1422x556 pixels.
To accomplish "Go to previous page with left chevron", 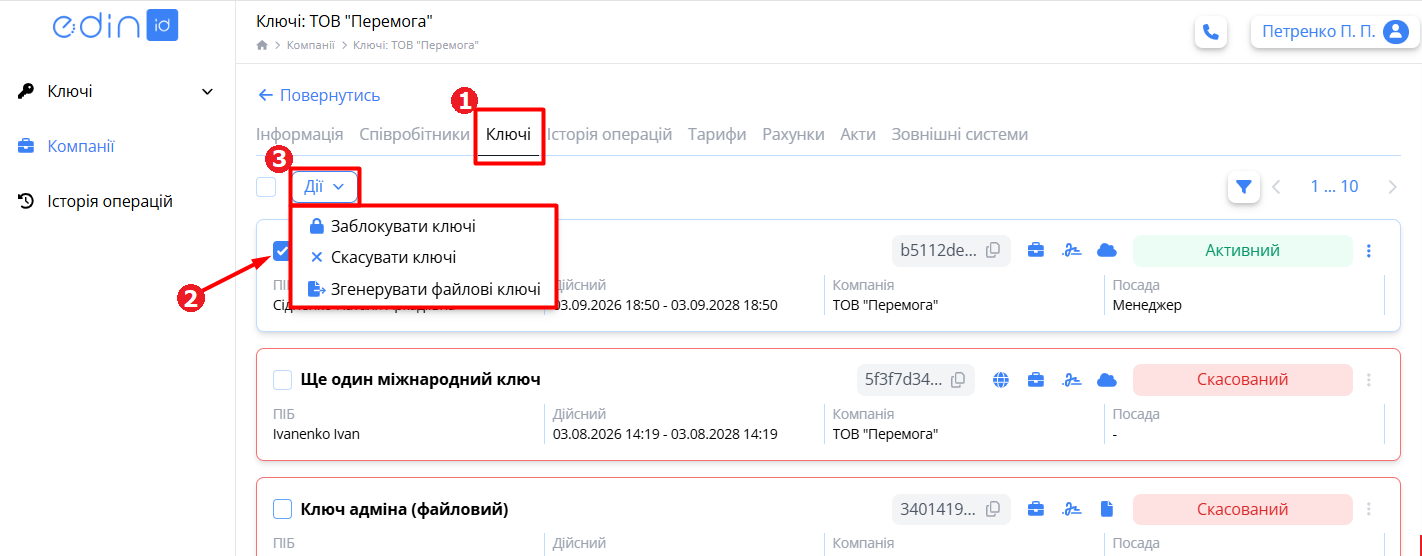I will 1277,187.
